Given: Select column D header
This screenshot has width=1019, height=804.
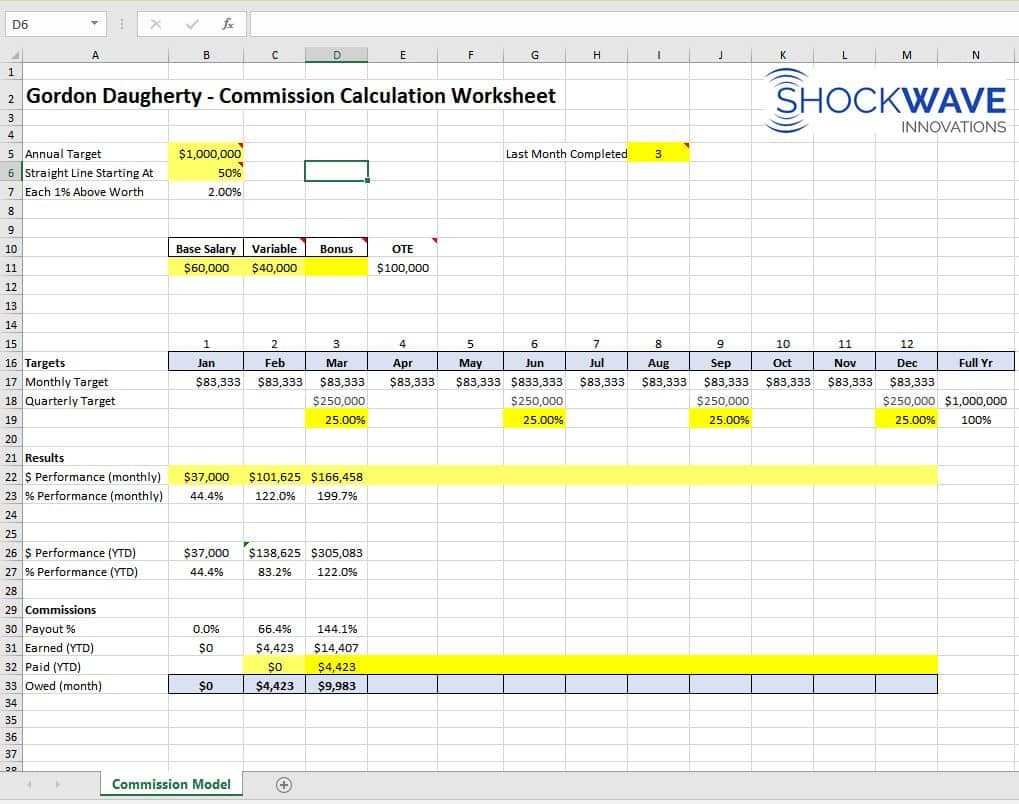Looking at the screenshot, I should pyautogui.click(x=336, y=55).
